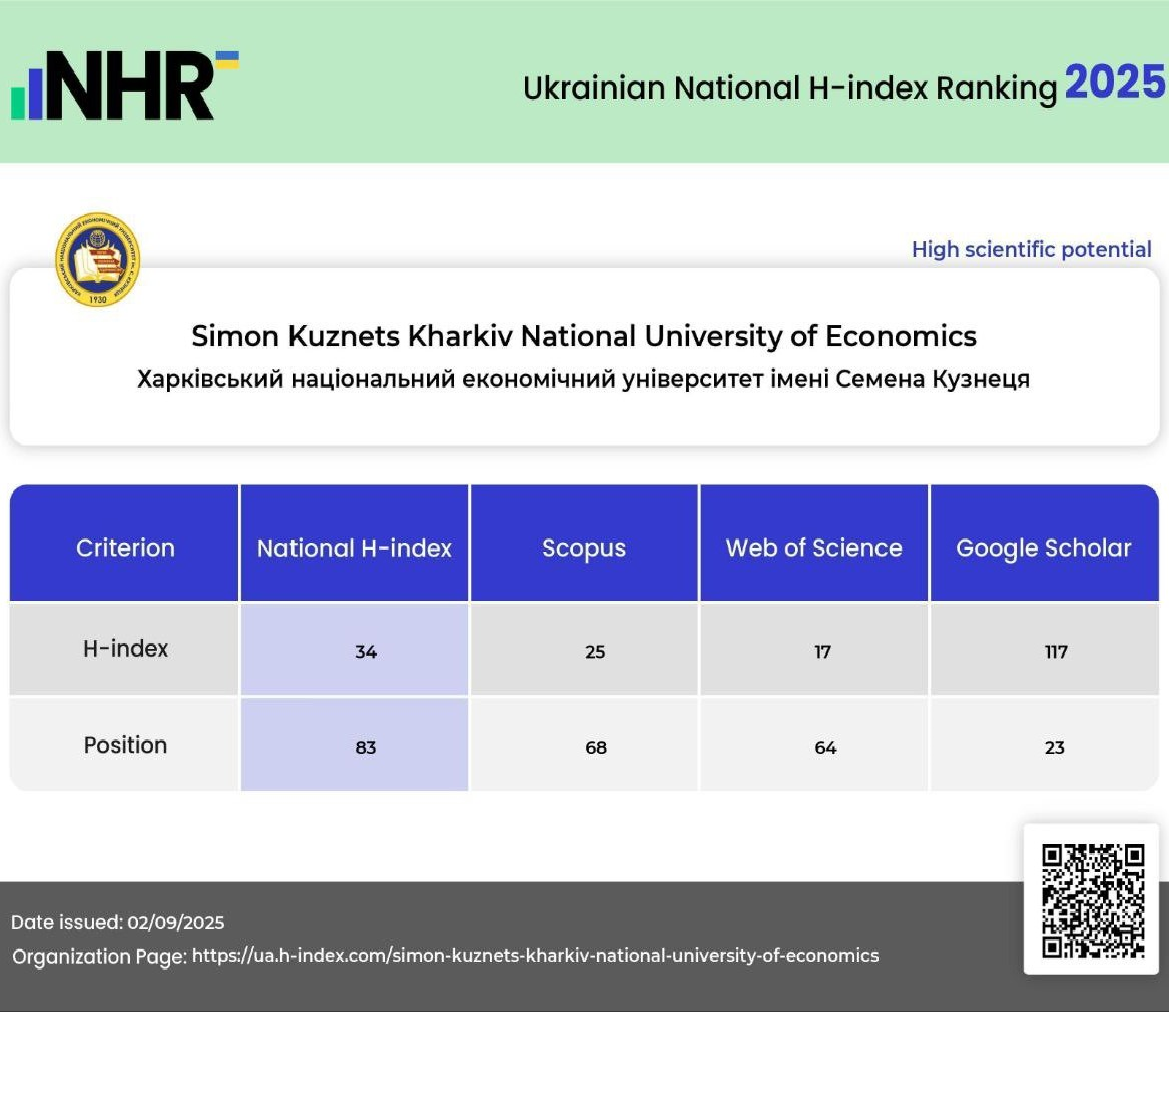
Task: Click the English university name title
Action: pos(584,336)
